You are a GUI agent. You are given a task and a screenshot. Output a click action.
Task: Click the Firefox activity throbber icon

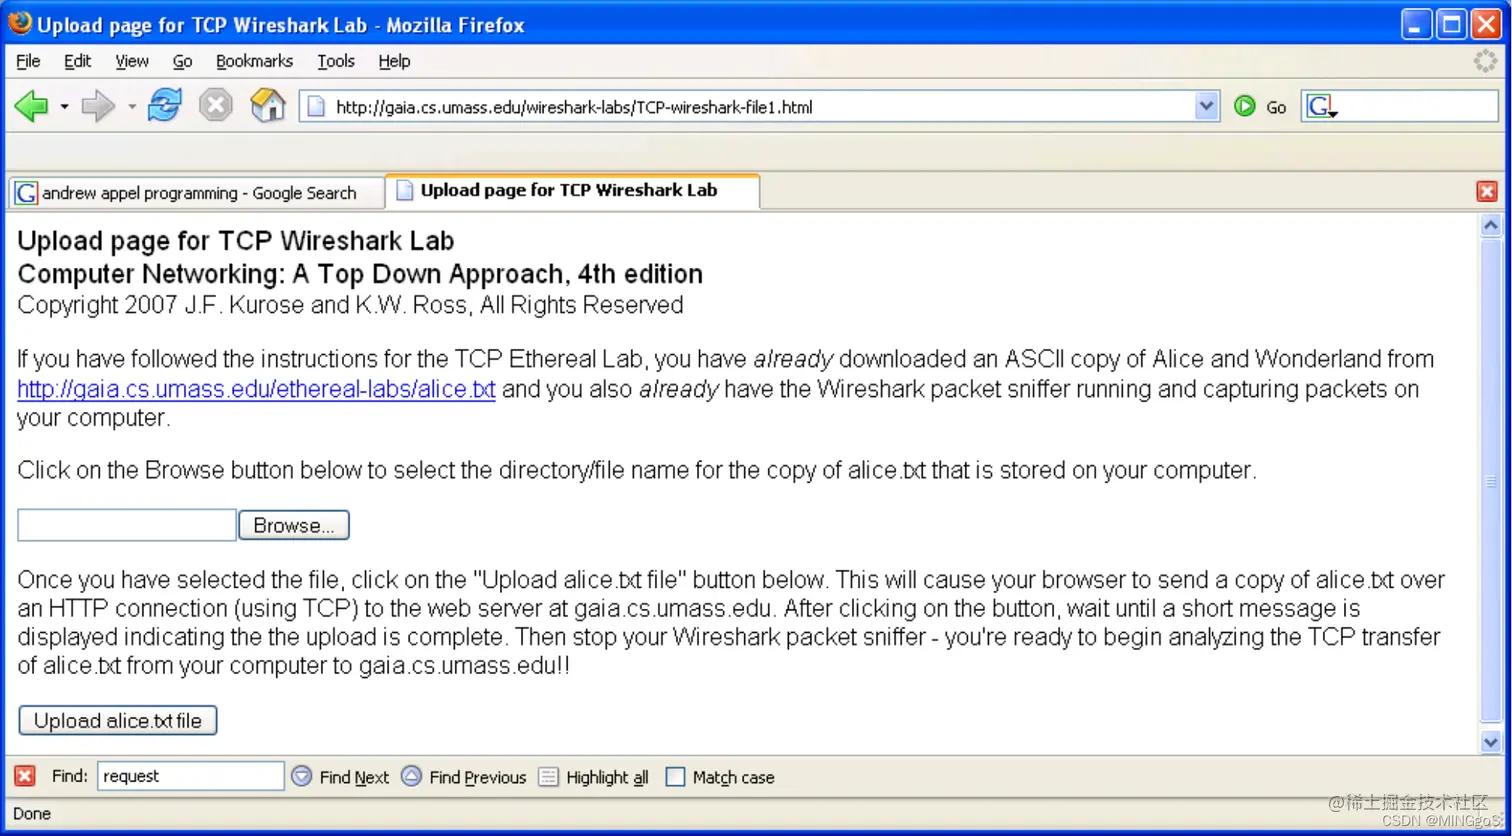[1486, 61]
